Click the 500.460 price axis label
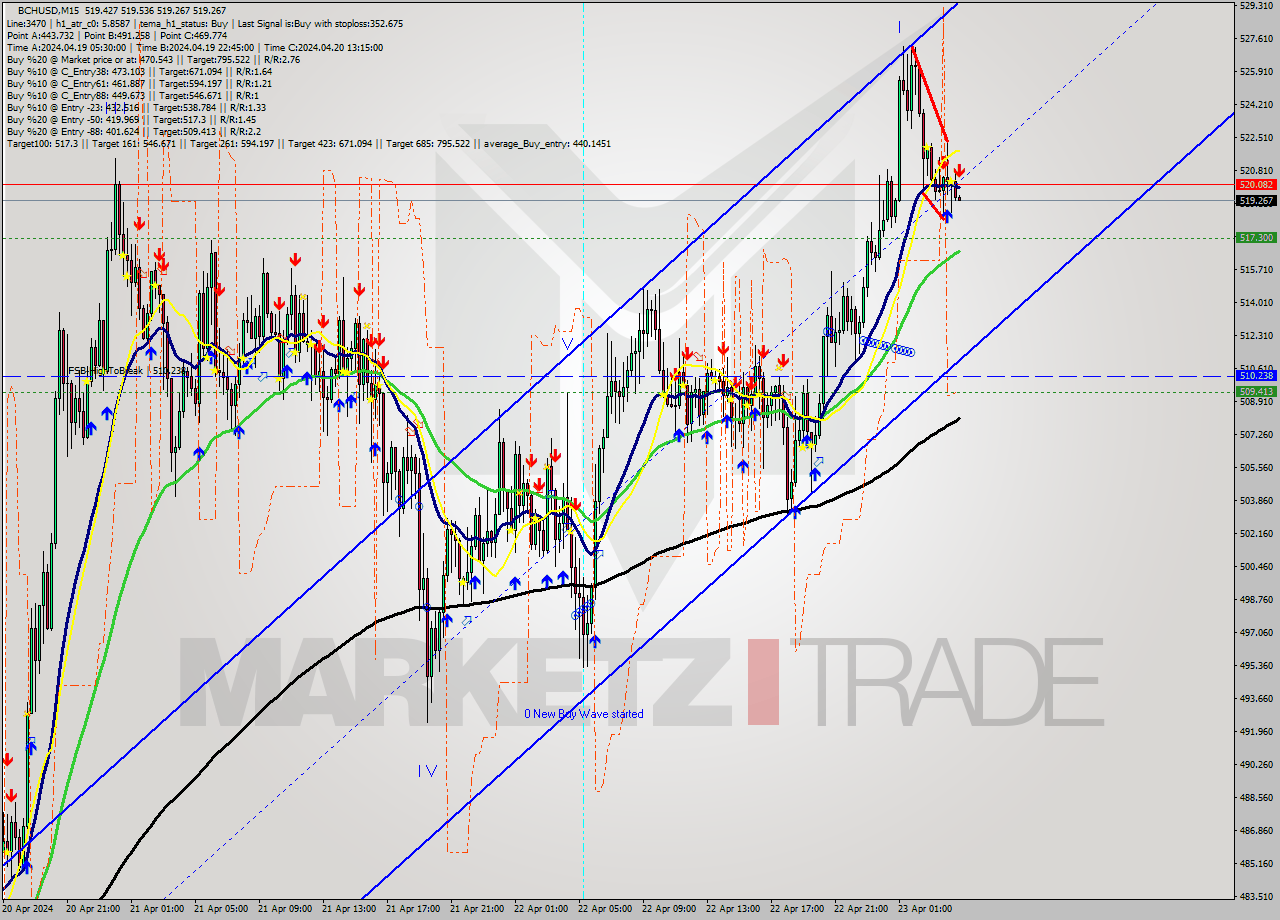 (x=1256, y=566)
